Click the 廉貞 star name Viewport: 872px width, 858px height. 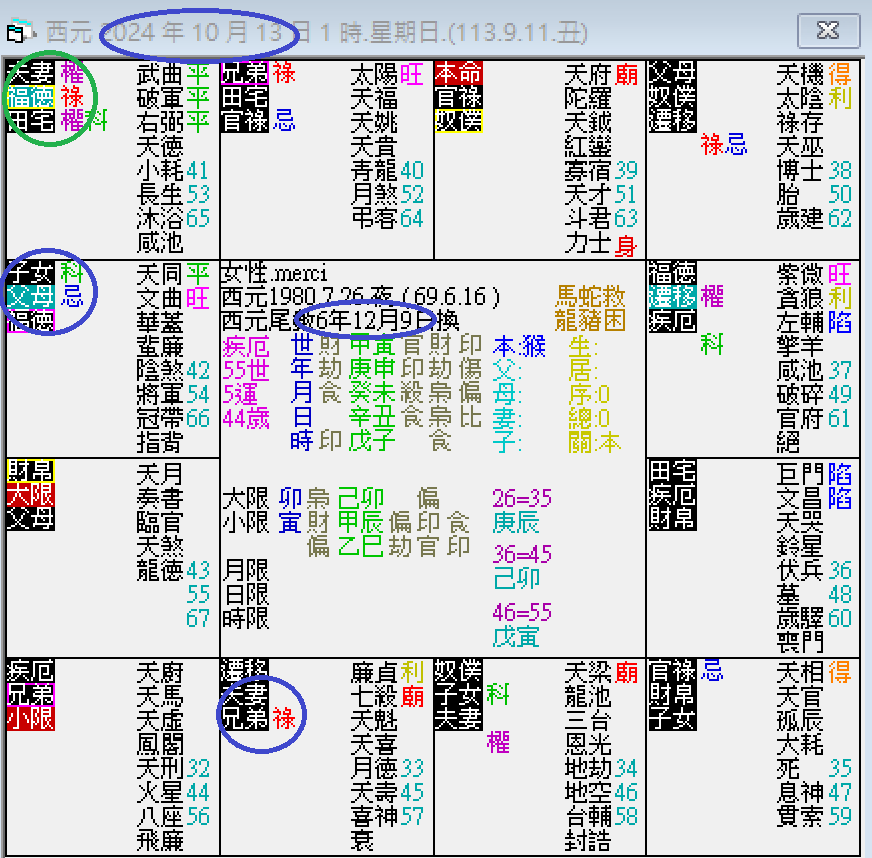(x=374, y=673)
